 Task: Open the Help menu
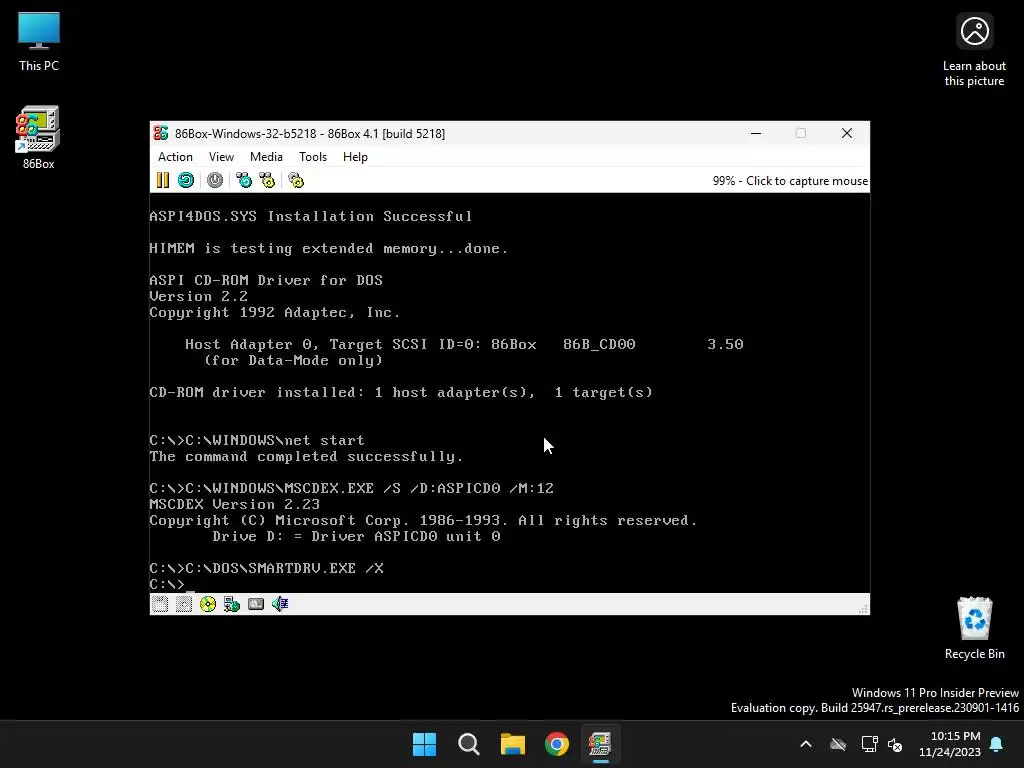pyautogui.click(x=355, y=157)
